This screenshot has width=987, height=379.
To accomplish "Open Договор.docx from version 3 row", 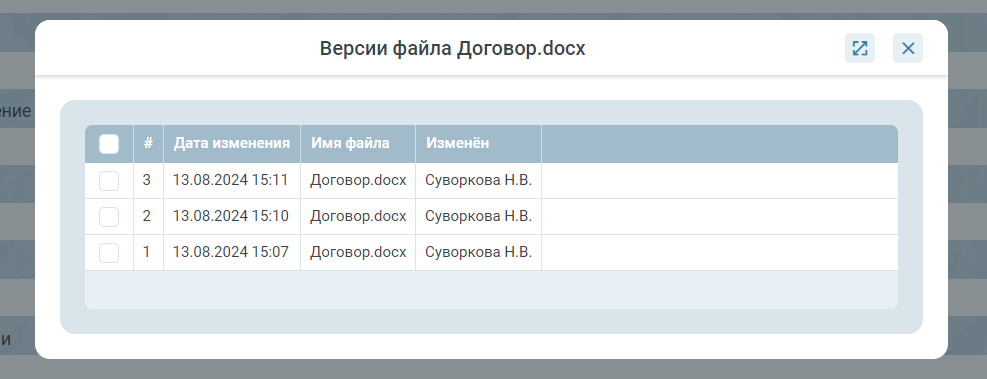I will point(358,180).
